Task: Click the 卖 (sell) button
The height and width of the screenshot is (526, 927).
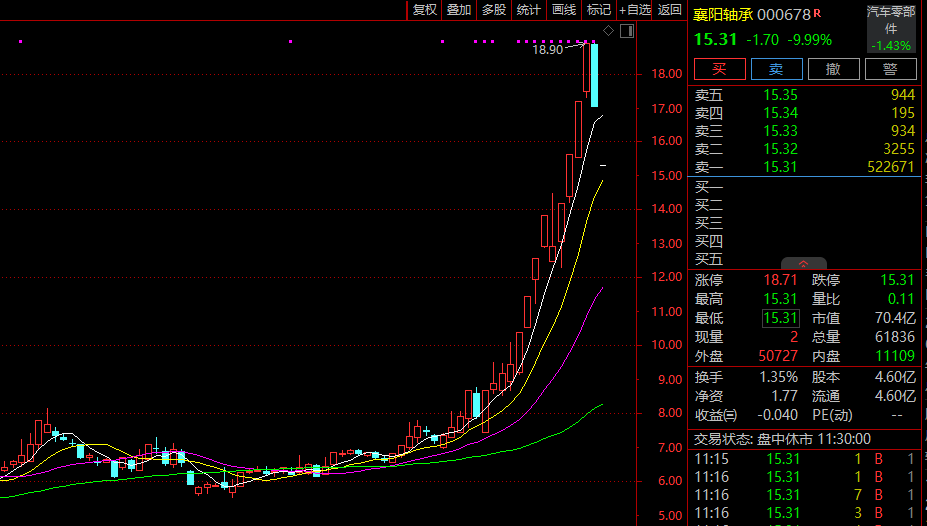Action: 776,68
